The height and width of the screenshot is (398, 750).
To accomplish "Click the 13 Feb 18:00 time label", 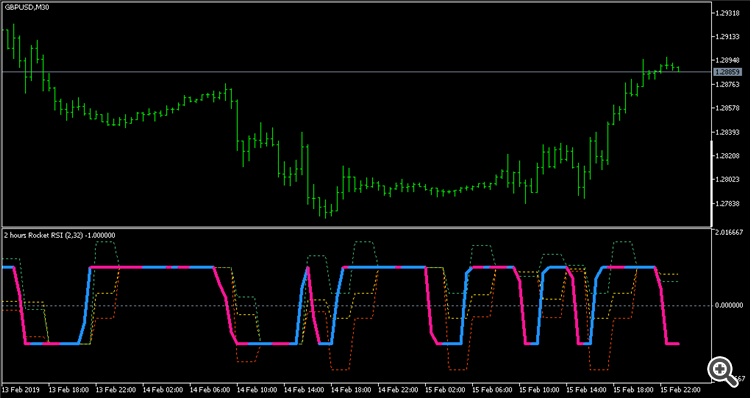I will pyautogui.click(x=69, y=390).
